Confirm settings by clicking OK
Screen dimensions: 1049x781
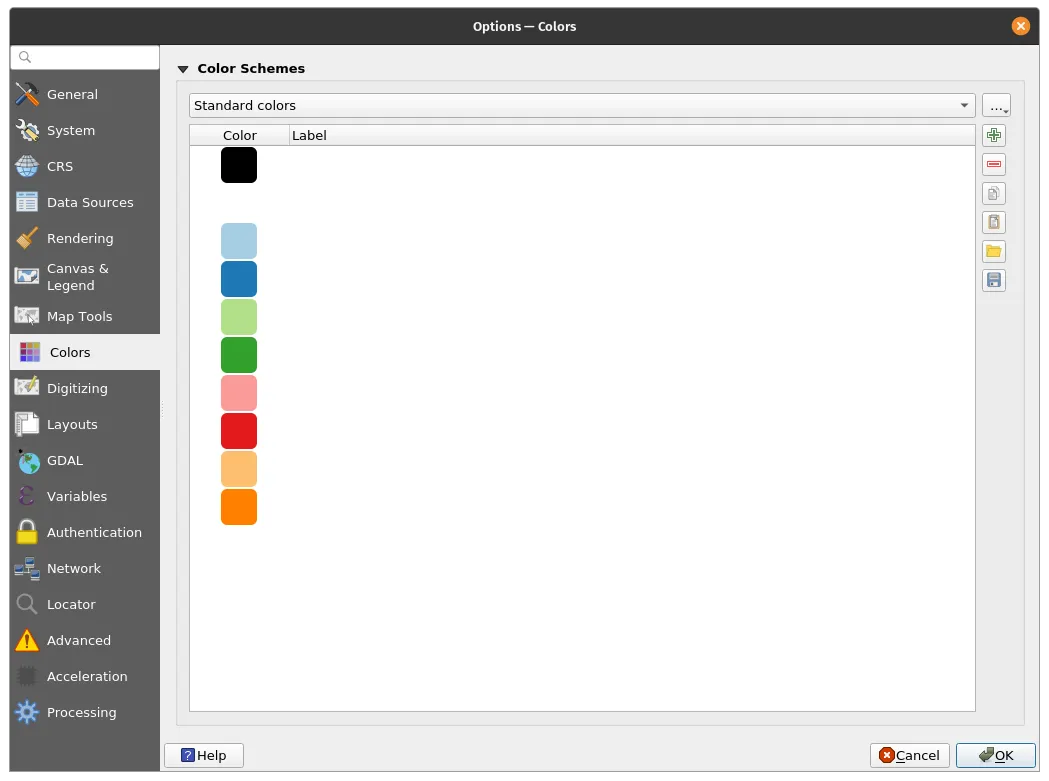coord(996,755)
